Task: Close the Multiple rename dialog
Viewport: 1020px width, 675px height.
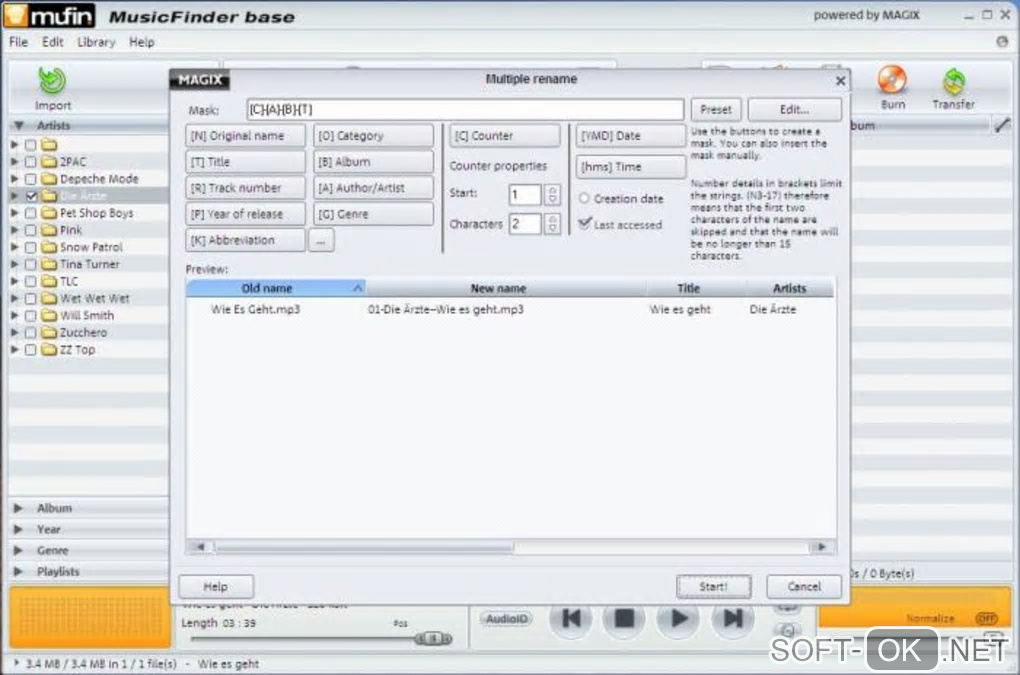Action: (x=840, y=81)
